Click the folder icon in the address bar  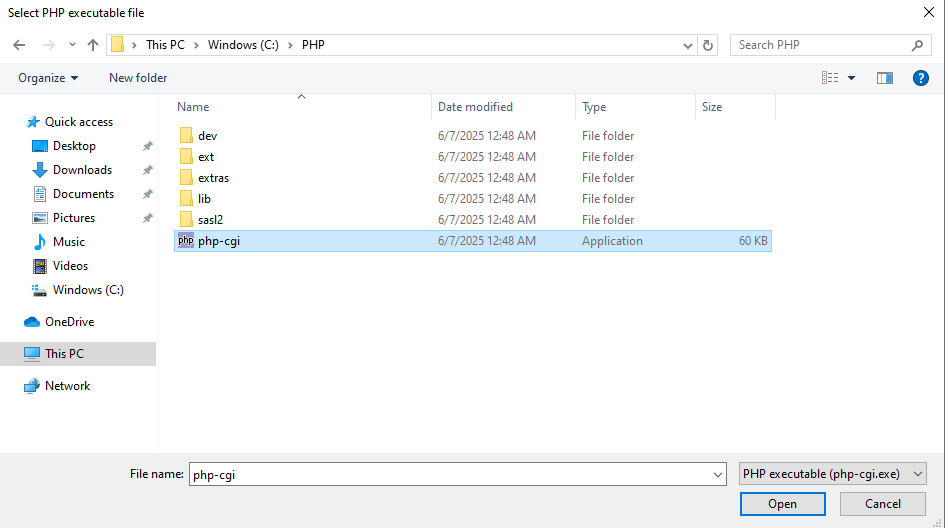[117, 45]
